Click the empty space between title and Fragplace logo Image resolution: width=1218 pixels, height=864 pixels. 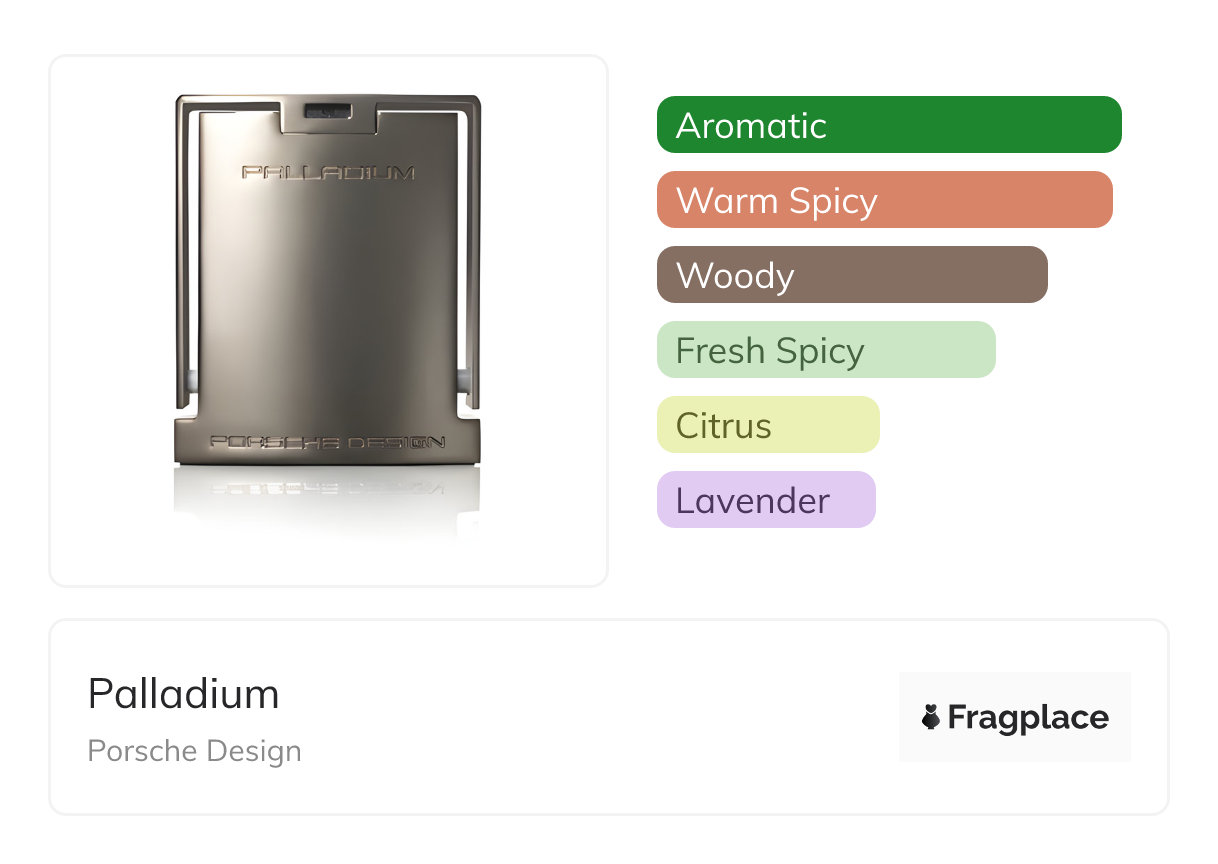pos(600,717)
